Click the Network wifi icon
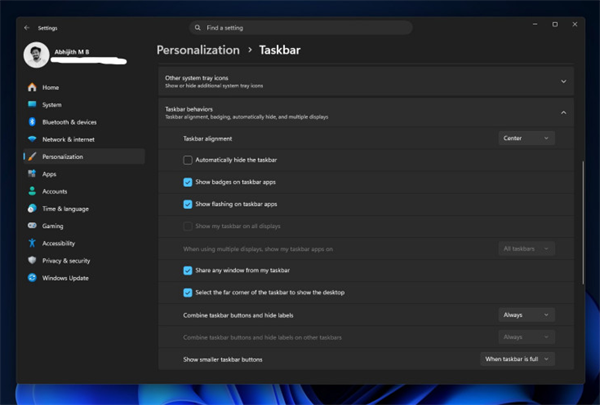The image size is (600, 405). (x=32, y=139)
